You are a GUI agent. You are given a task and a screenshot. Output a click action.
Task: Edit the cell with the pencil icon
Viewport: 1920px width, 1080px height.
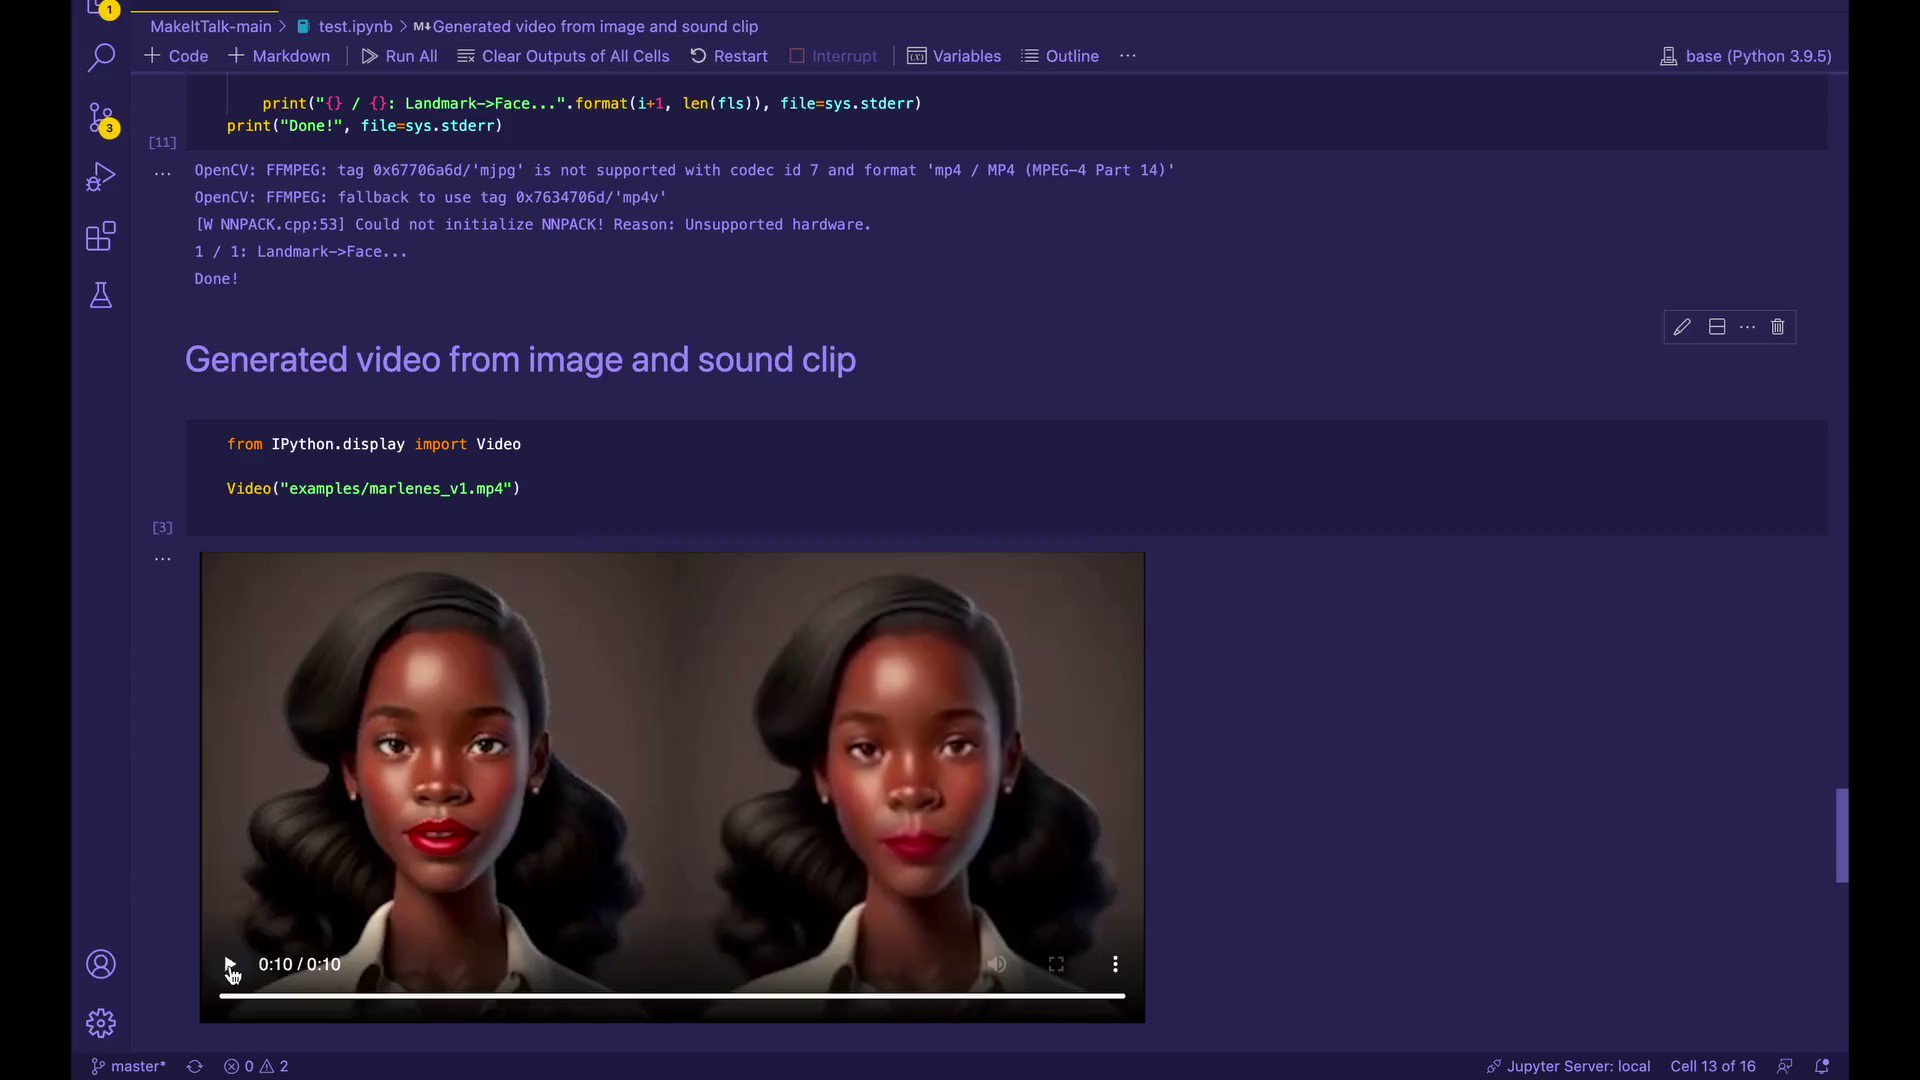[1682, 327]
